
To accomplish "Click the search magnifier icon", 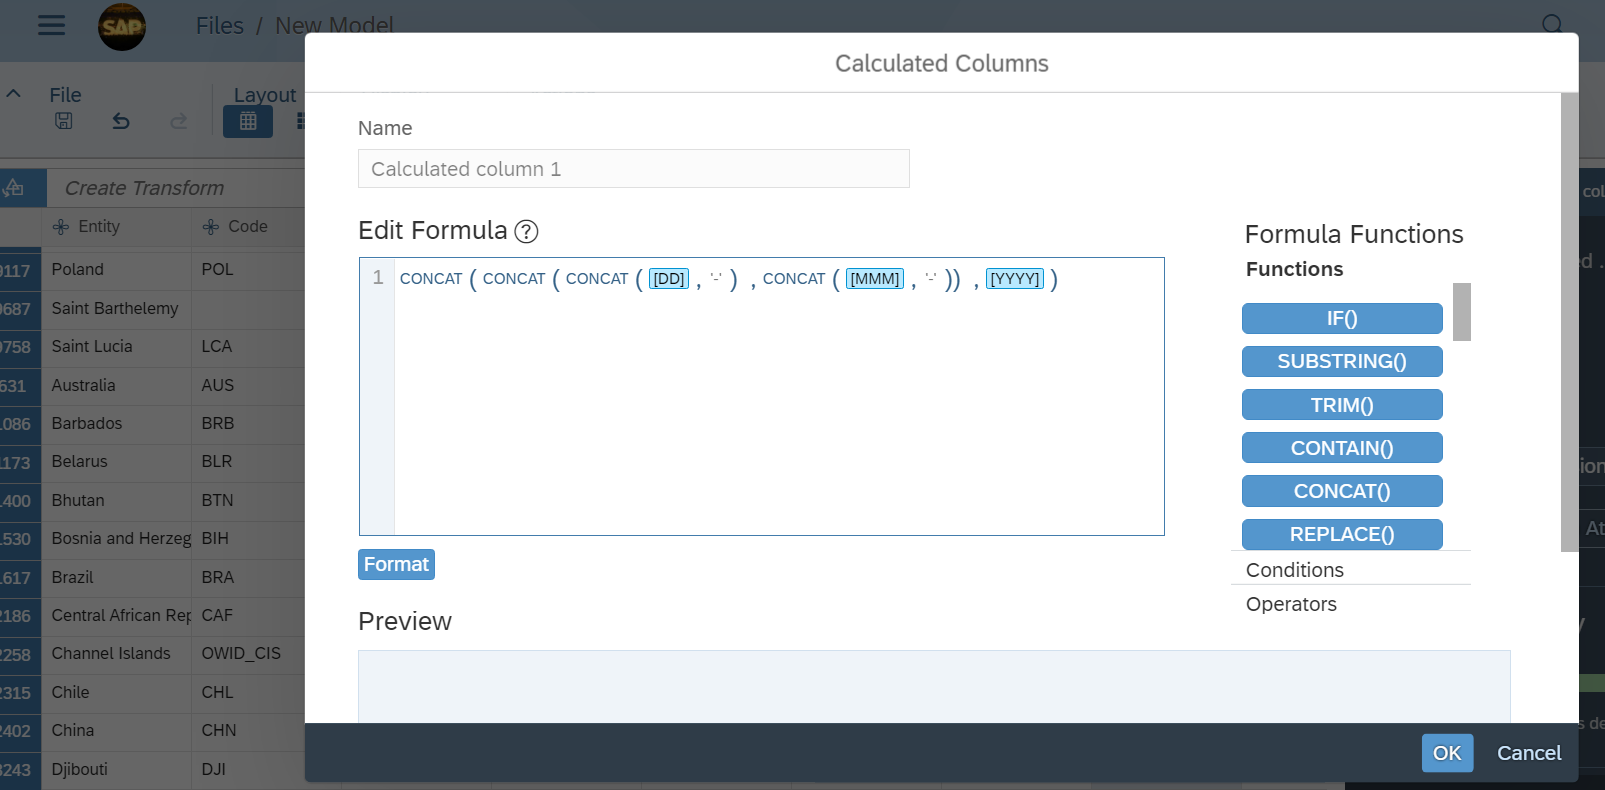I will (x=1552, y=24).
